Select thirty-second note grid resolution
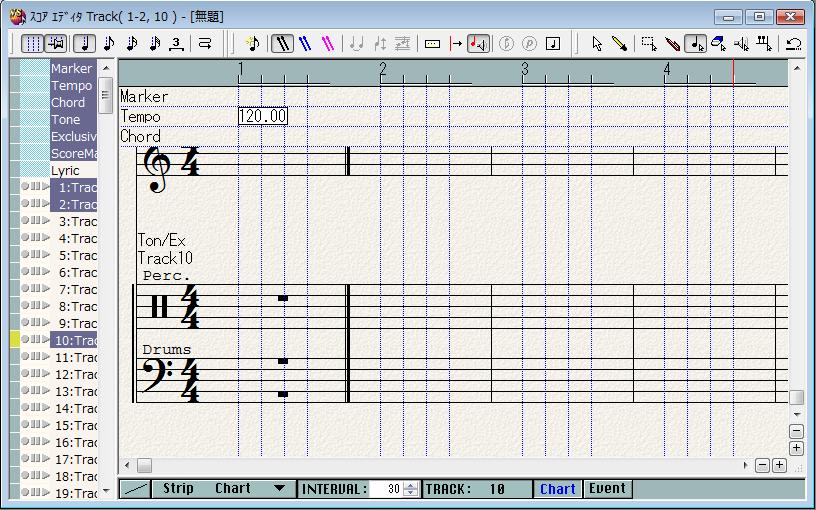This screenshot has width=816, height=510. pyautogui.click(x=155, y=44)
